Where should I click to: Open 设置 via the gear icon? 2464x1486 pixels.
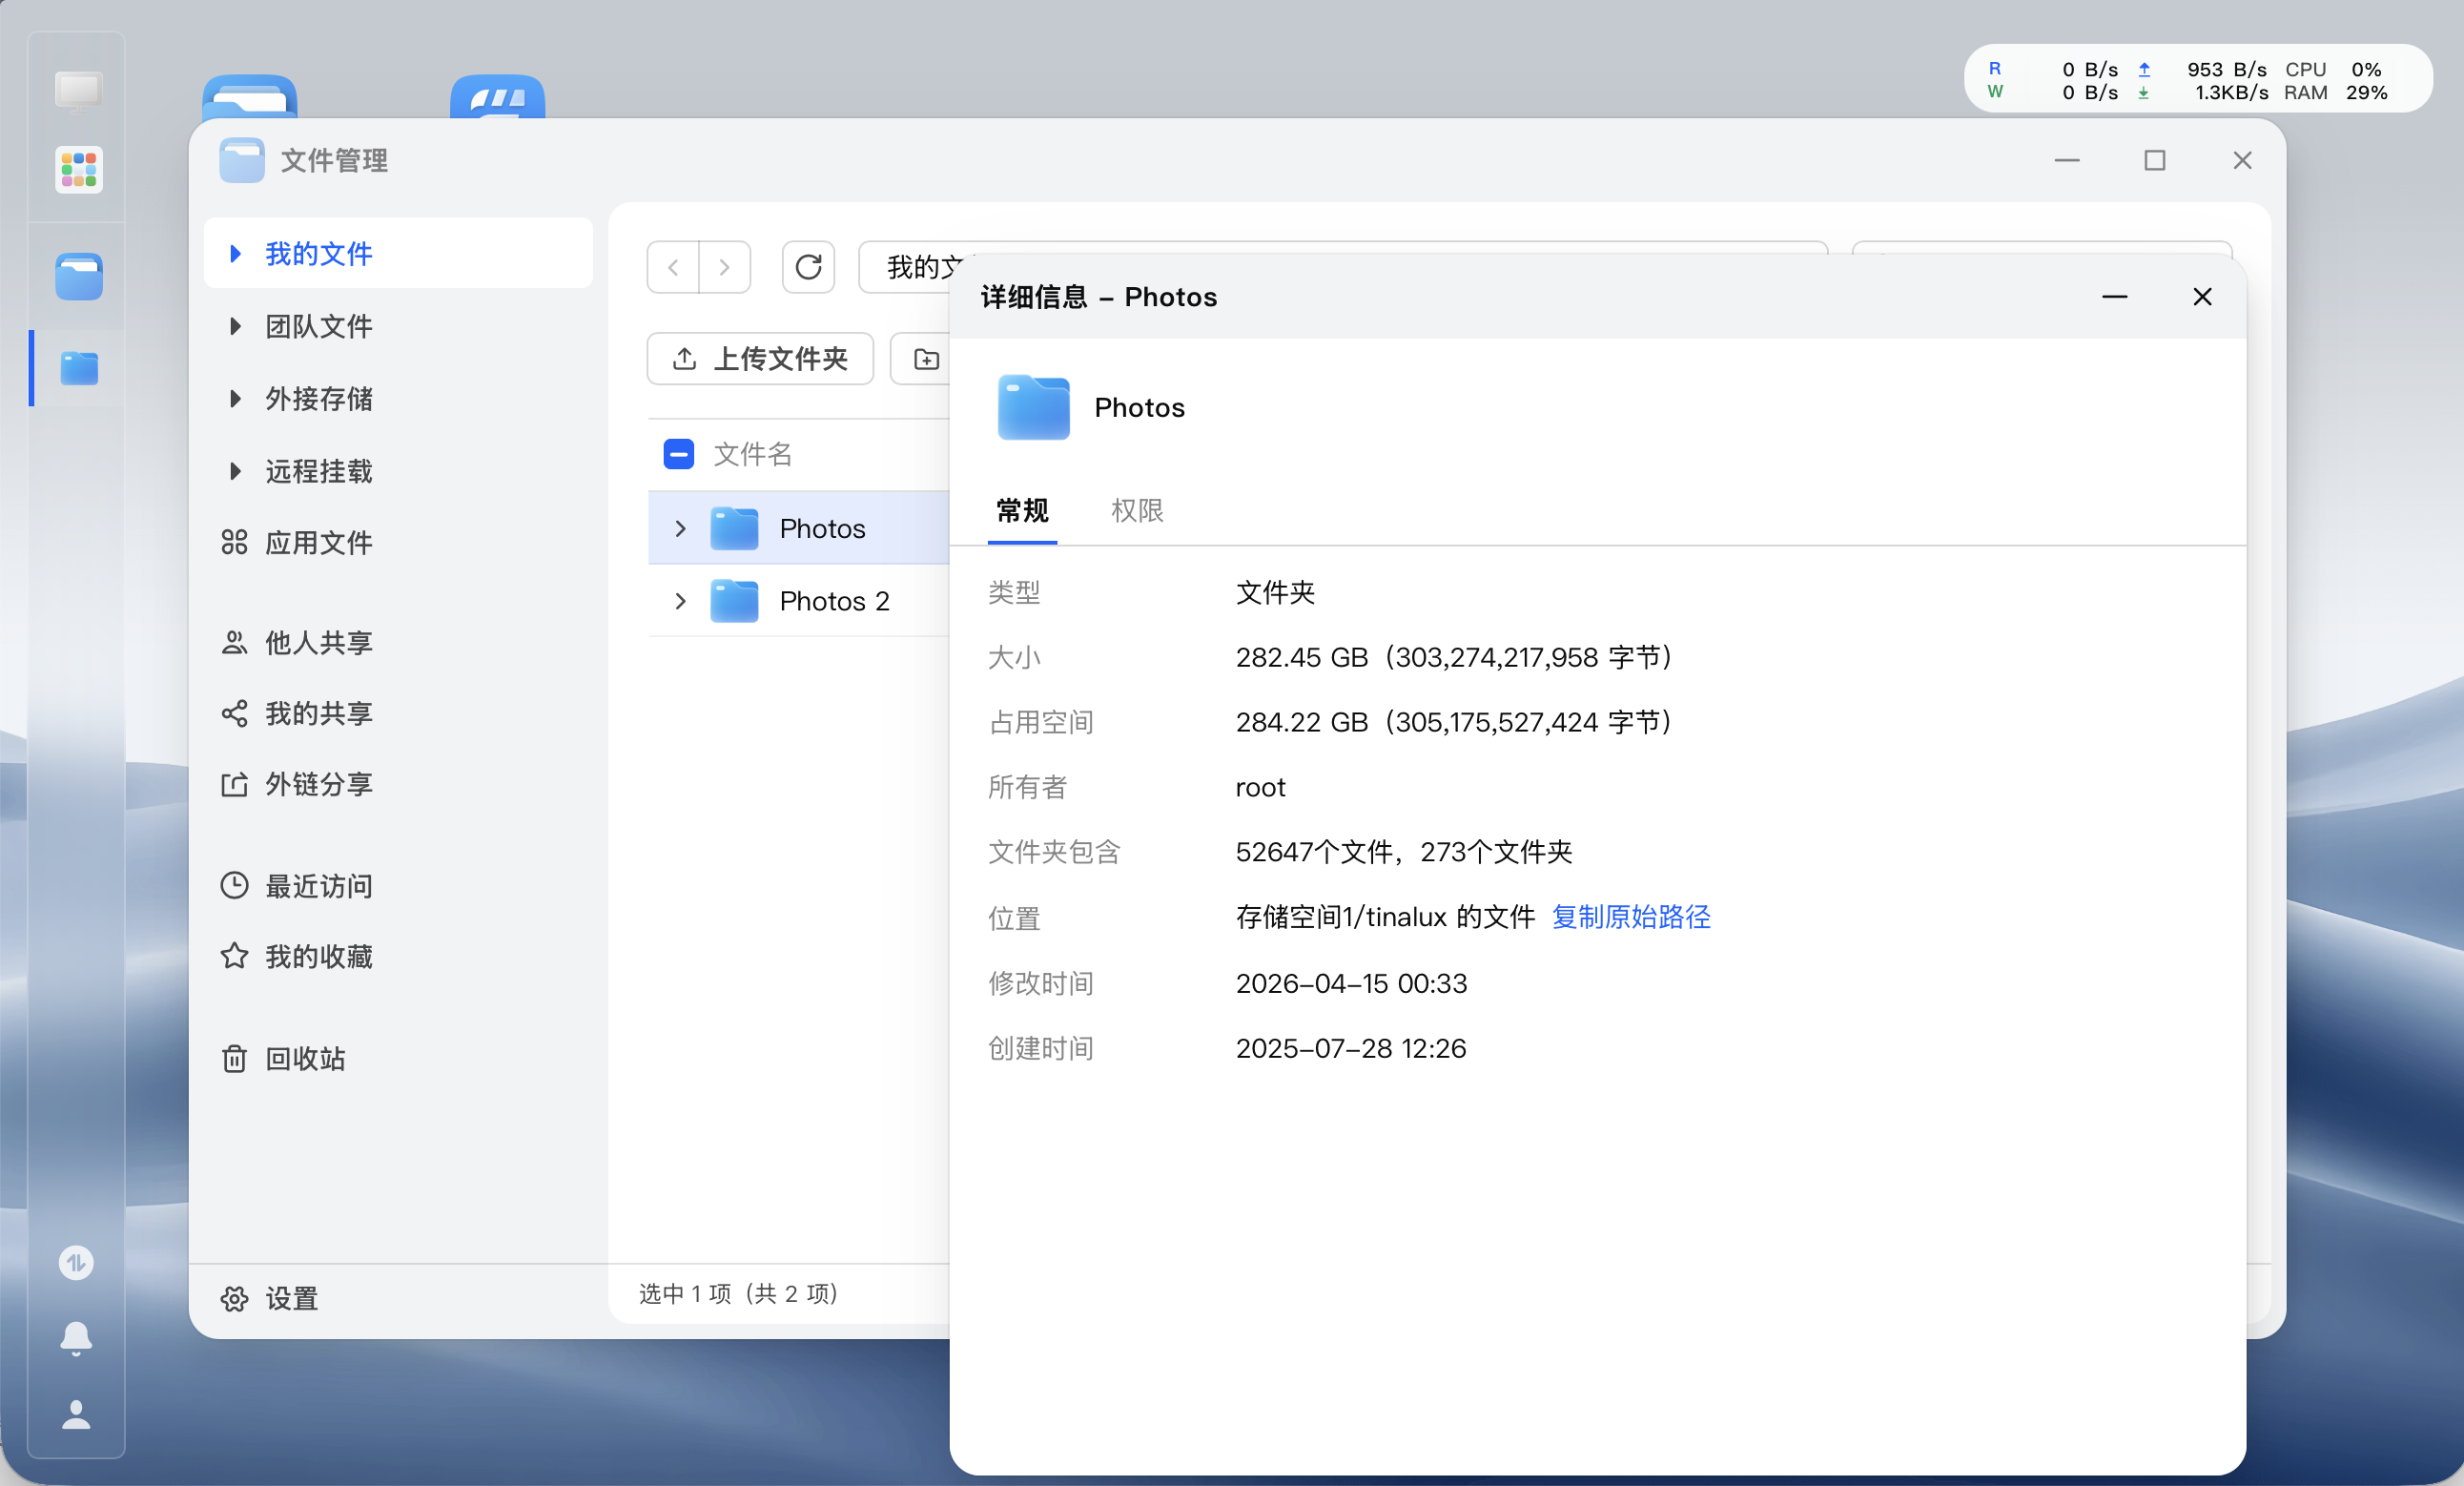point(268,1299)
